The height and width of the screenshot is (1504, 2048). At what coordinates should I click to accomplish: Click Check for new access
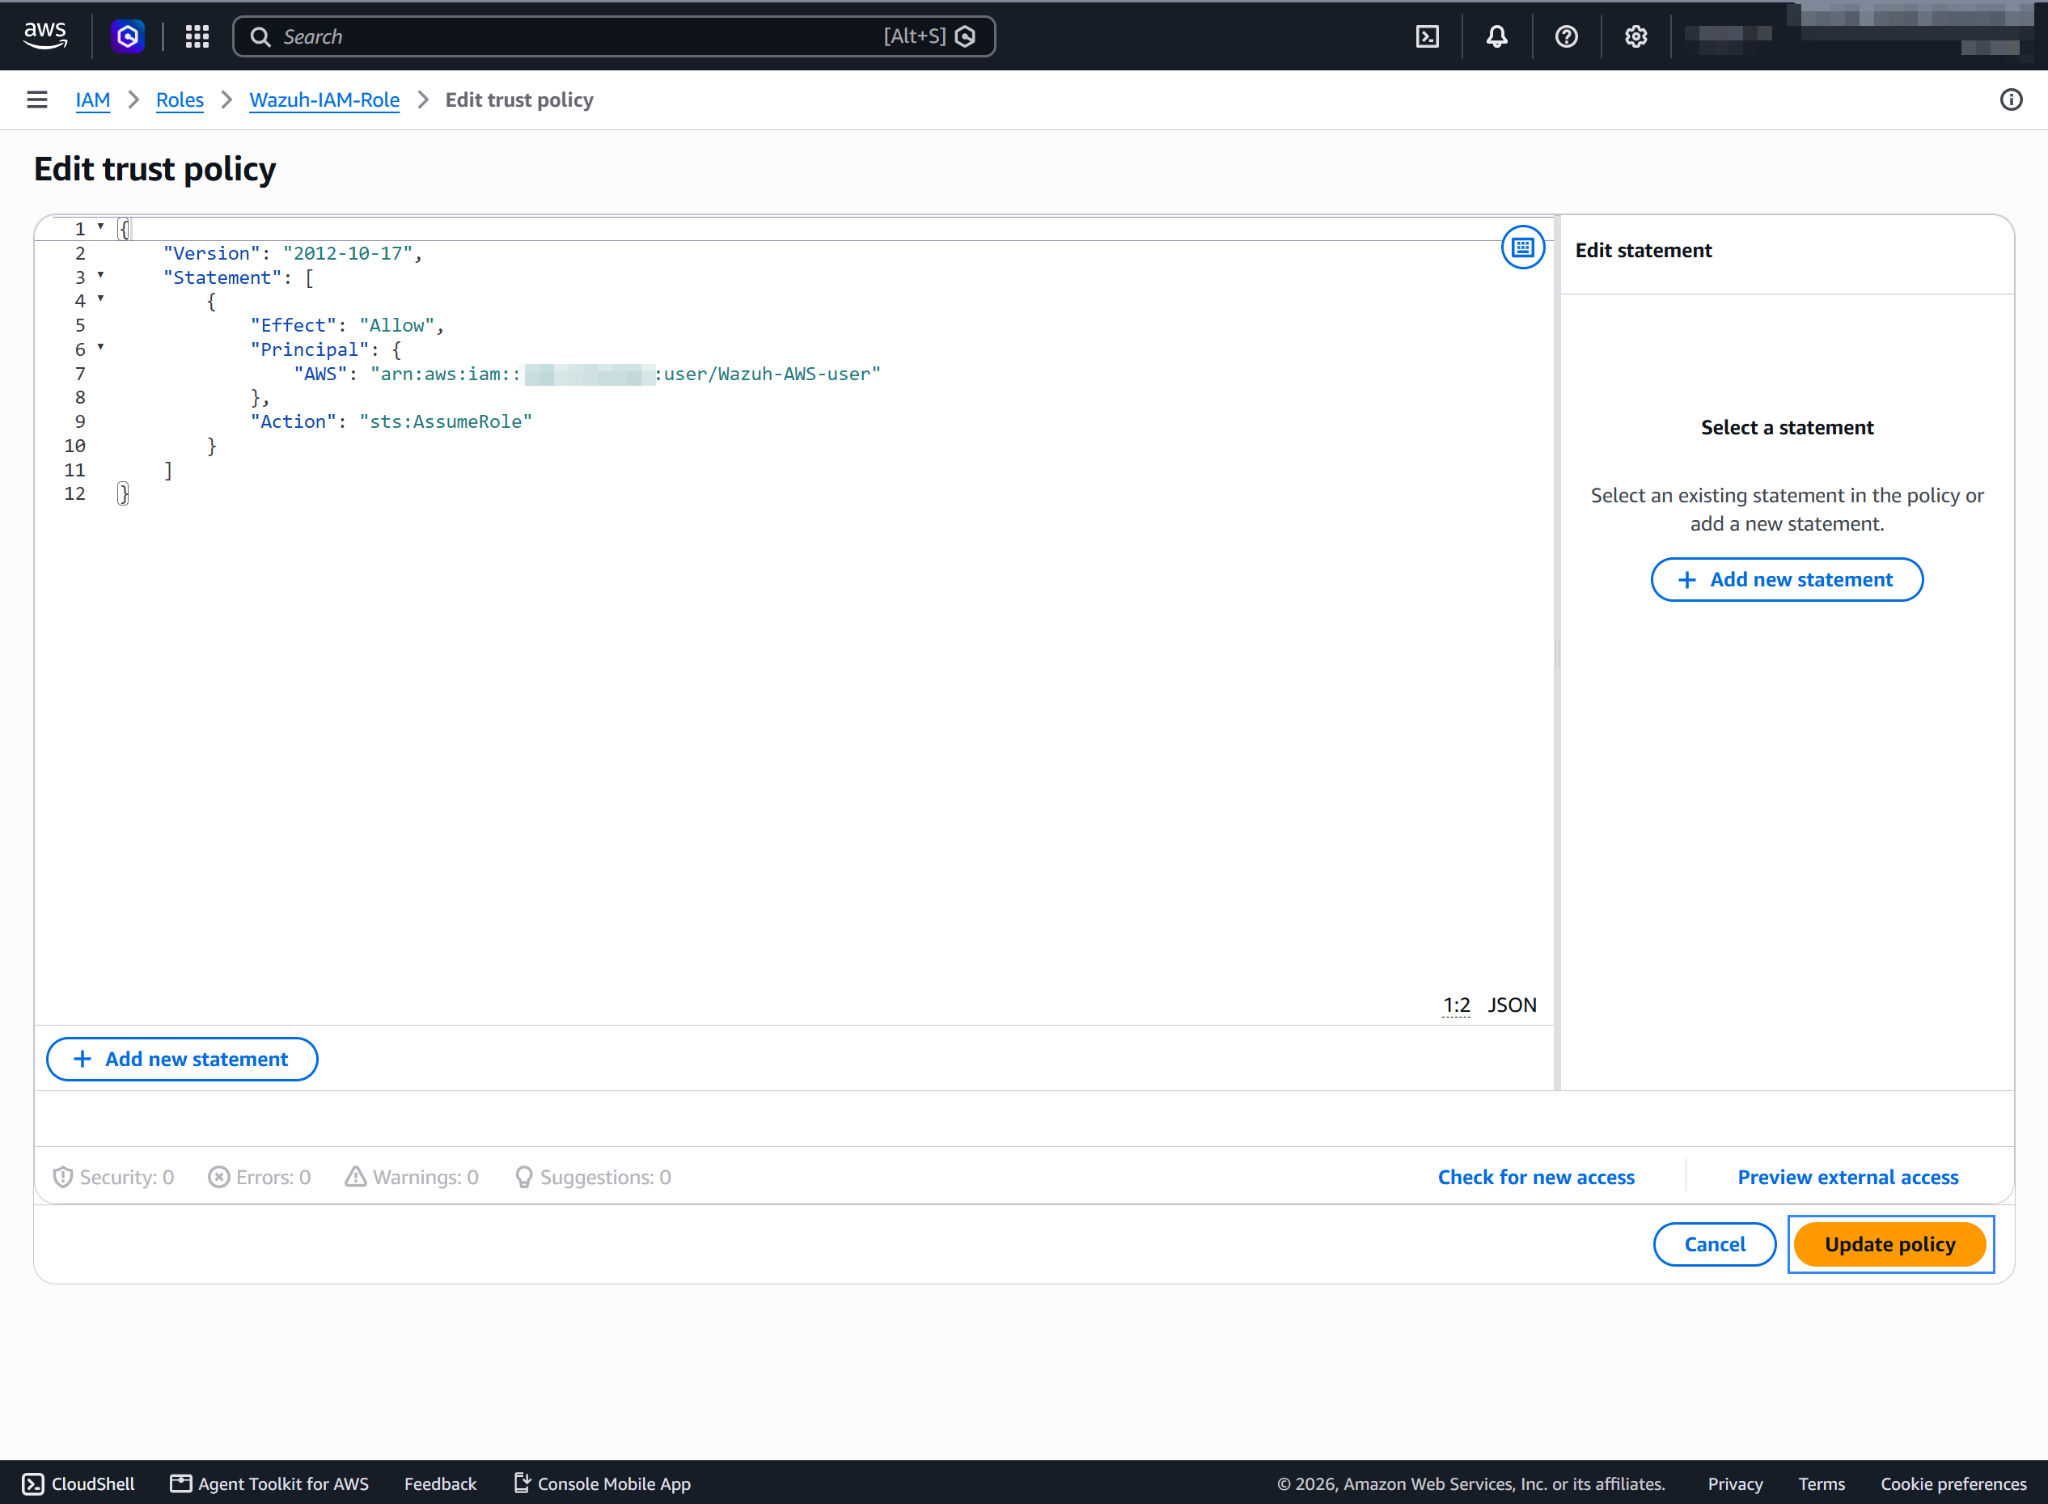click(x=1536, y=1177)
